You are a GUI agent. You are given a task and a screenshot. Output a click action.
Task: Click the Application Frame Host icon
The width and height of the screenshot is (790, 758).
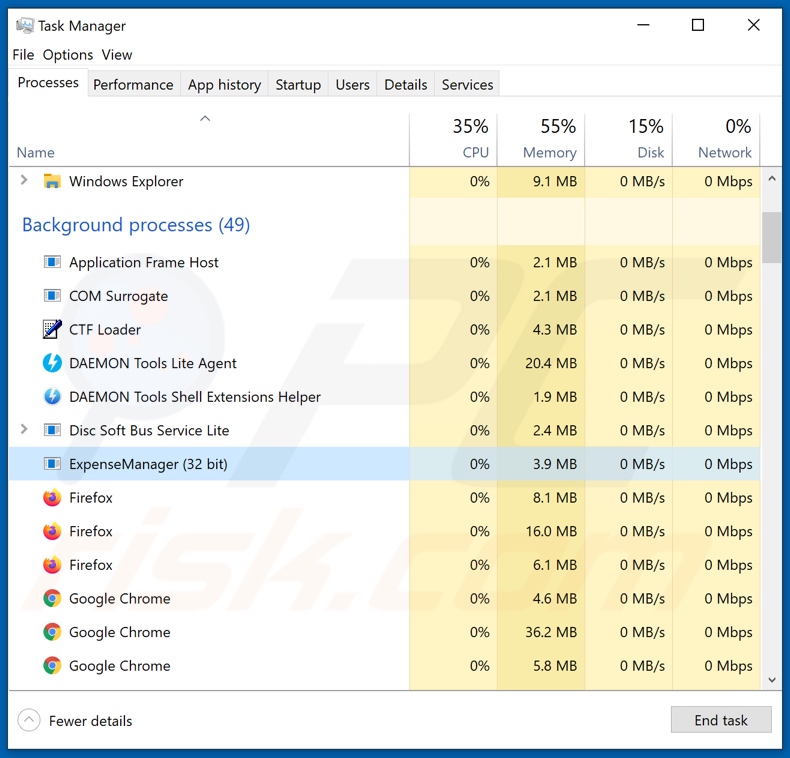52,262
